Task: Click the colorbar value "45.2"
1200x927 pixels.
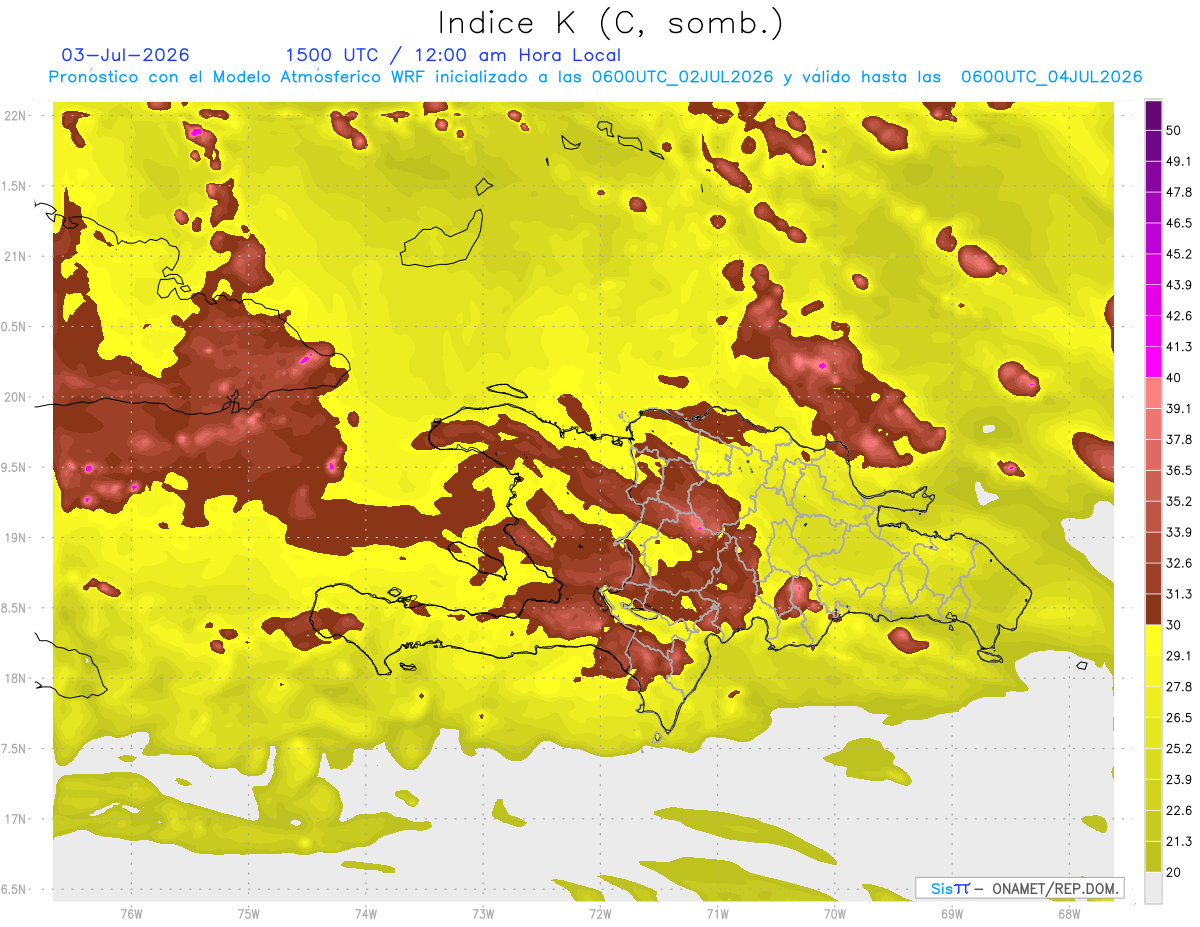Action: pos(1179,254)
